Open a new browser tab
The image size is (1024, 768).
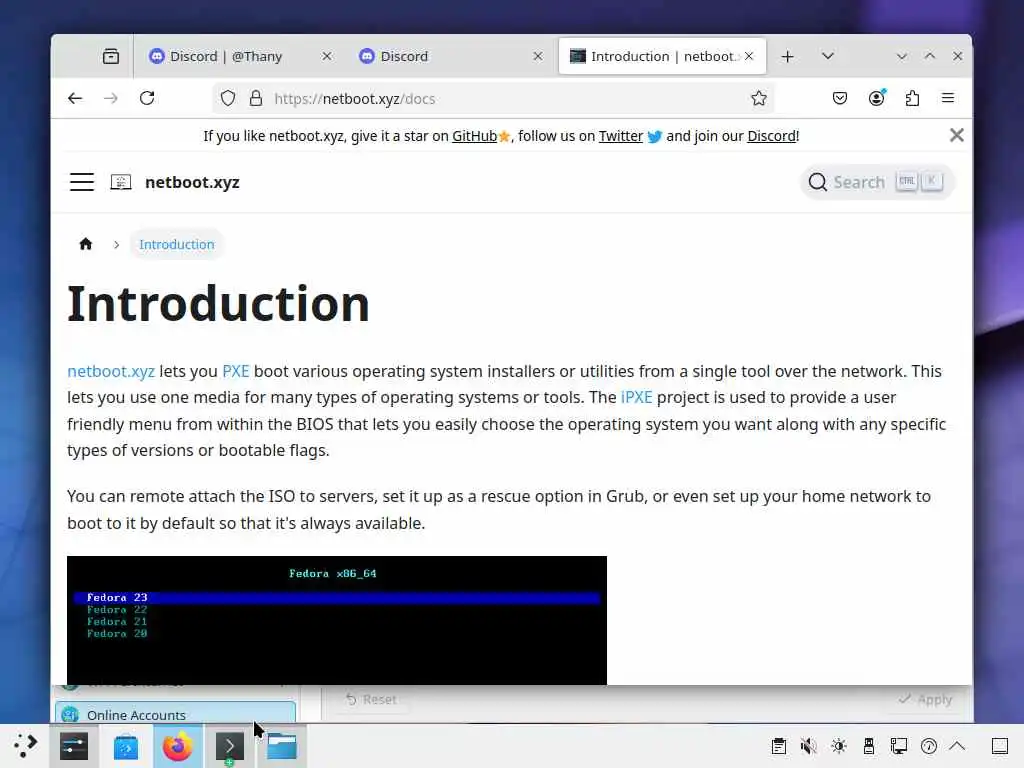click(788, 56)
